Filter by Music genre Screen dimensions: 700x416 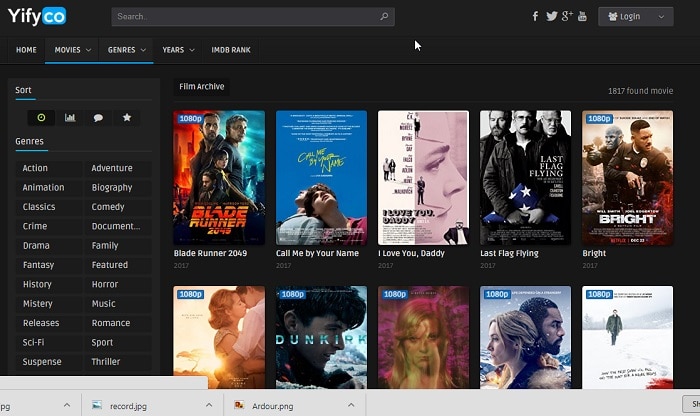tap(118, 304)
